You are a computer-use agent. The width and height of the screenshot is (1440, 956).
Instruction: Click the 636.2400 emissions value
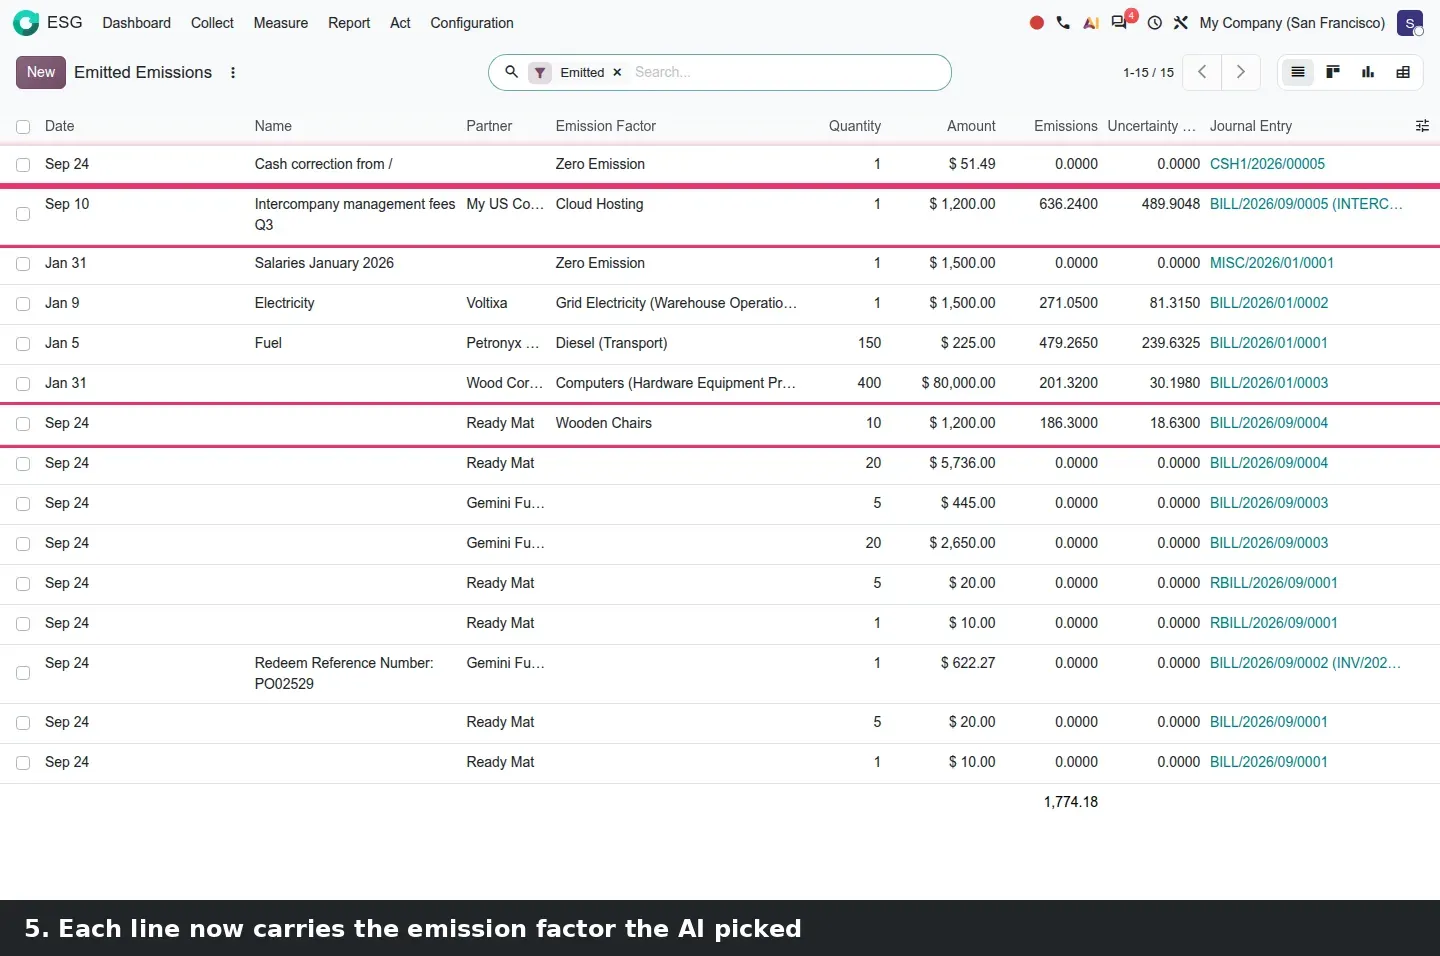pyautogui.click(x=1068, y=204)
